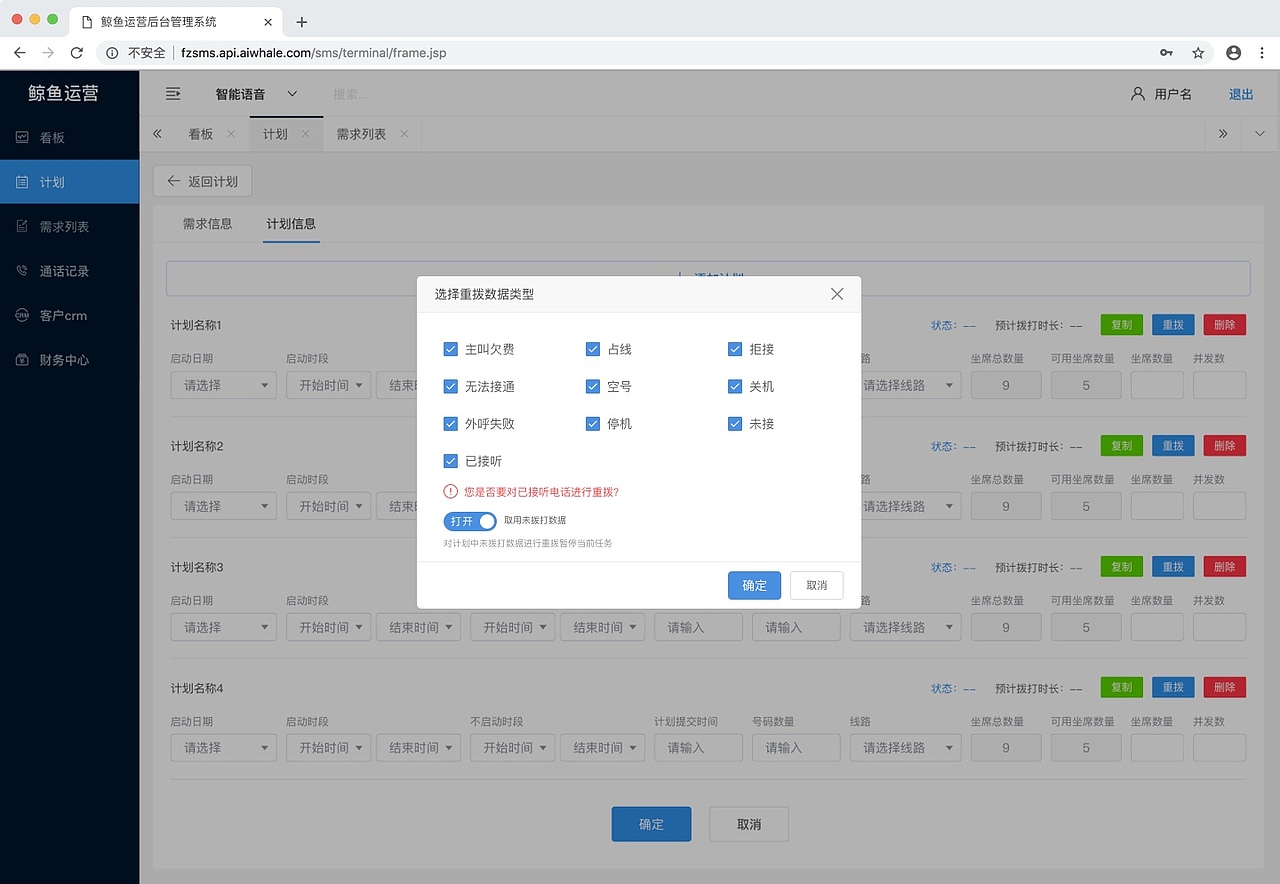Uncheck the 空号 checkbox
1280x884 pixels.
pyautogui.click(x=593, y=386)
